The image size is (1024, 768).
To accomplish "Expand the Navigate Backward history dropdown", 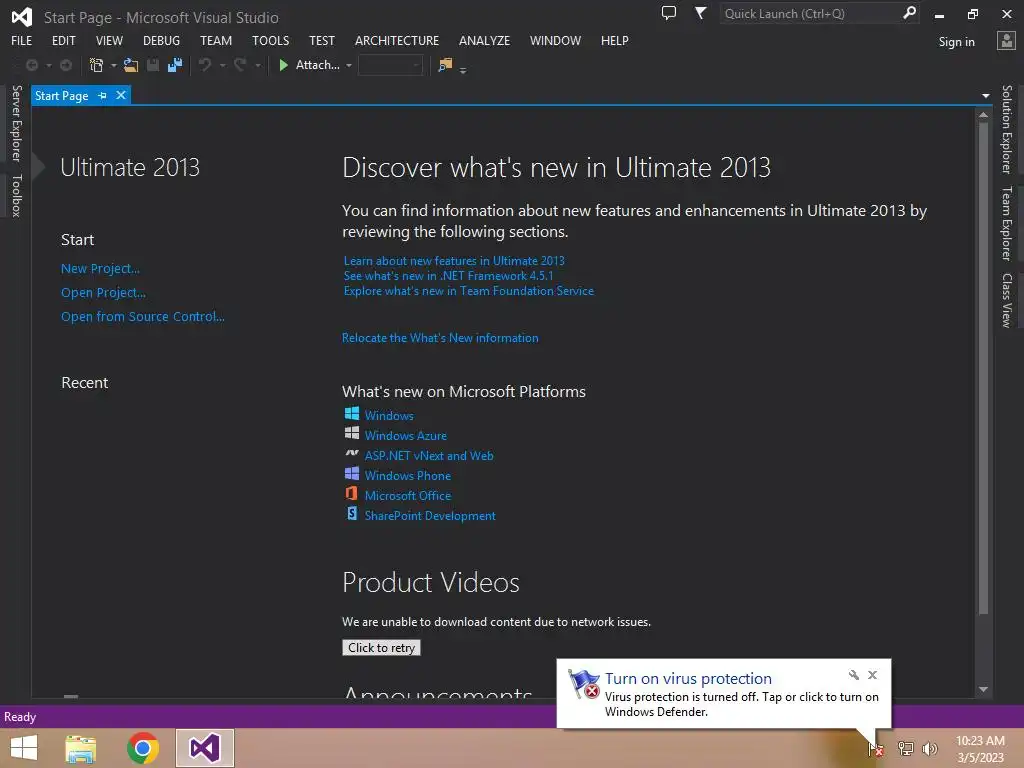I will click(x=48, y=65).
